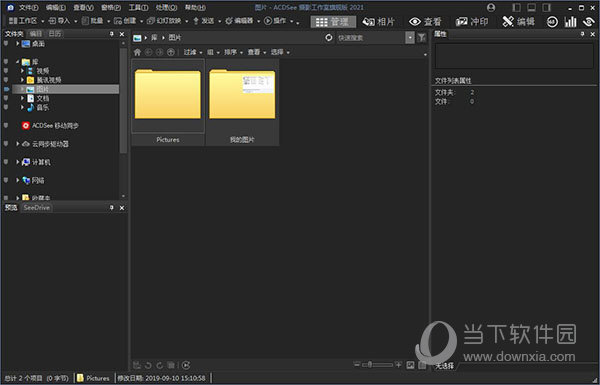Toggle the easy-select marker beside 计算机

pos(6,162)
